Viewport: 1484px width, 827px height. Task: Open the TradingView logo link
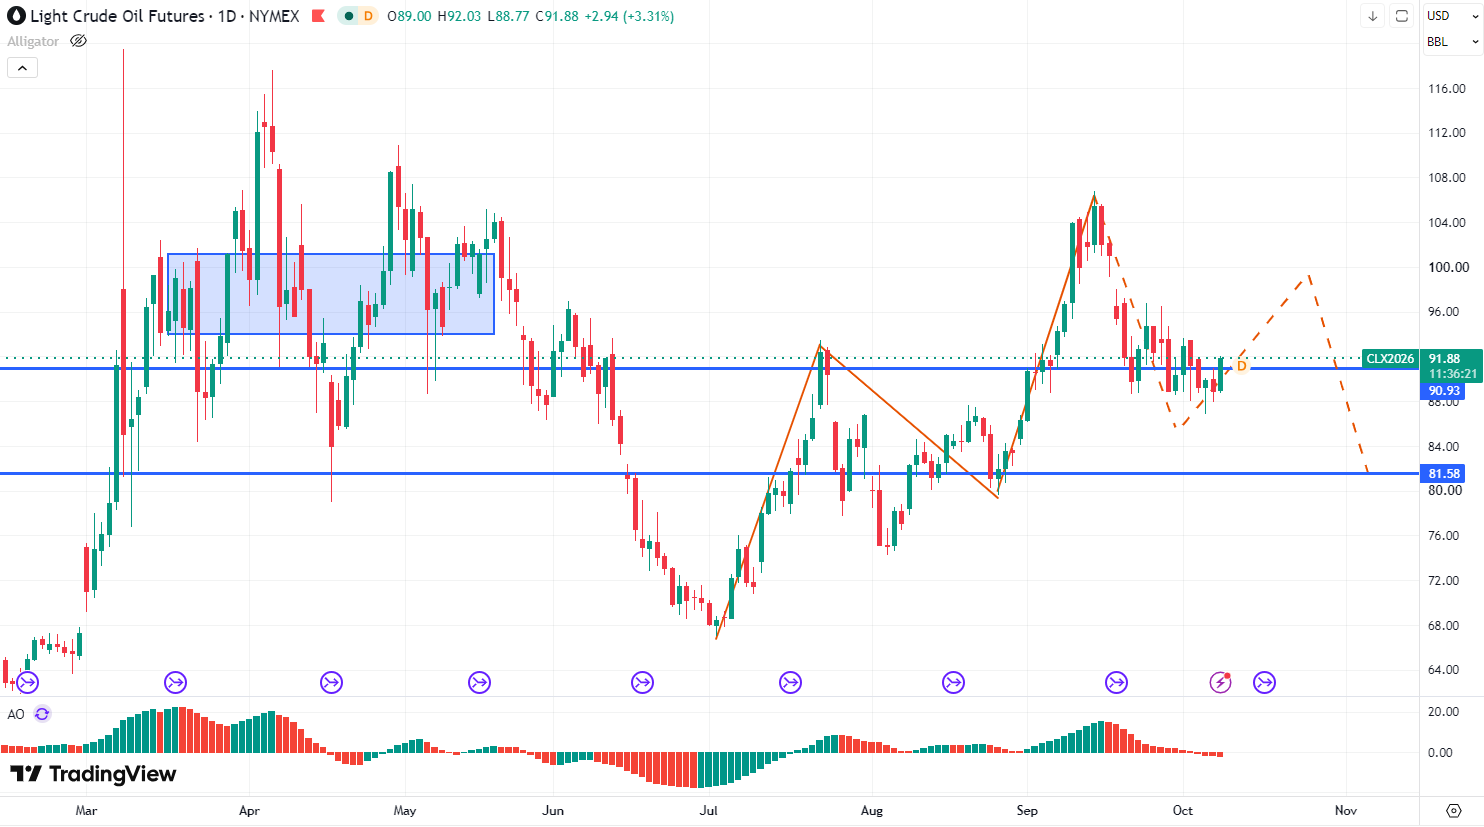coord(93,774)
